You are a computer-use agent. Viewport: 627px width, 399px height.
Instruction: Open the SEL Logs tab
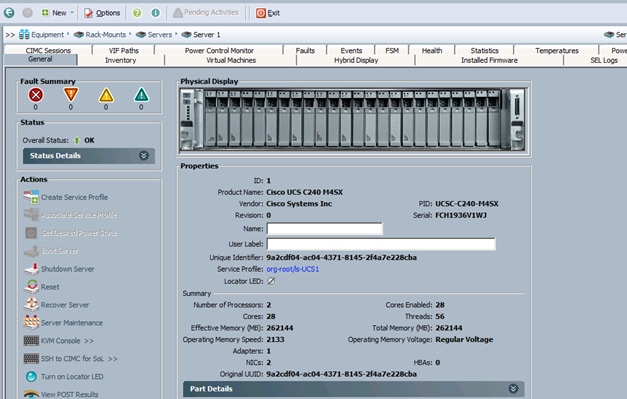(x=604, y=60)
